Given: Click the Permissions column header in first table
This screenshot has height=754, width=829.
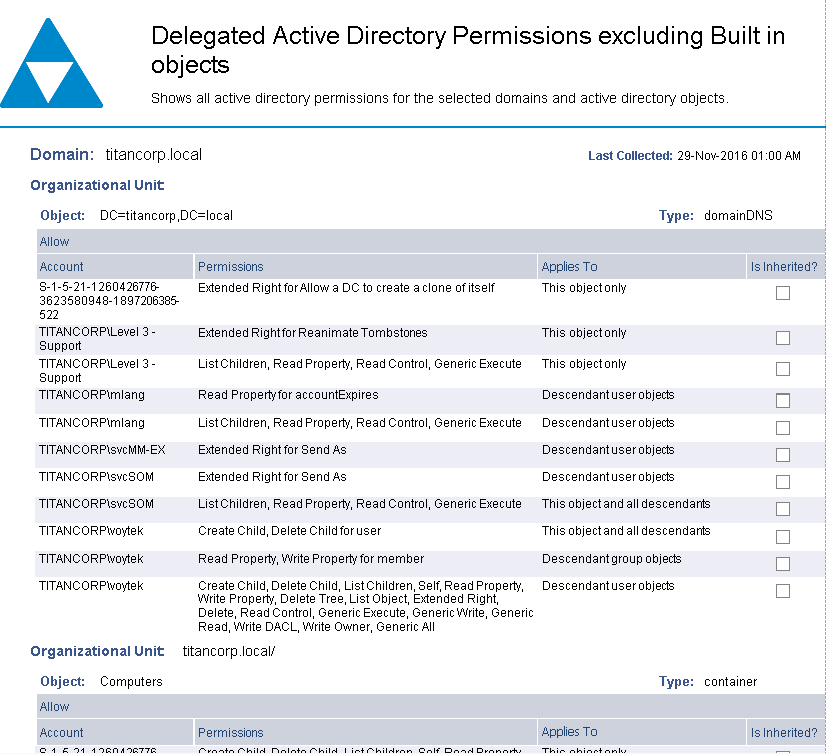Looking at the screenshot, I should (x=231, y=267).
